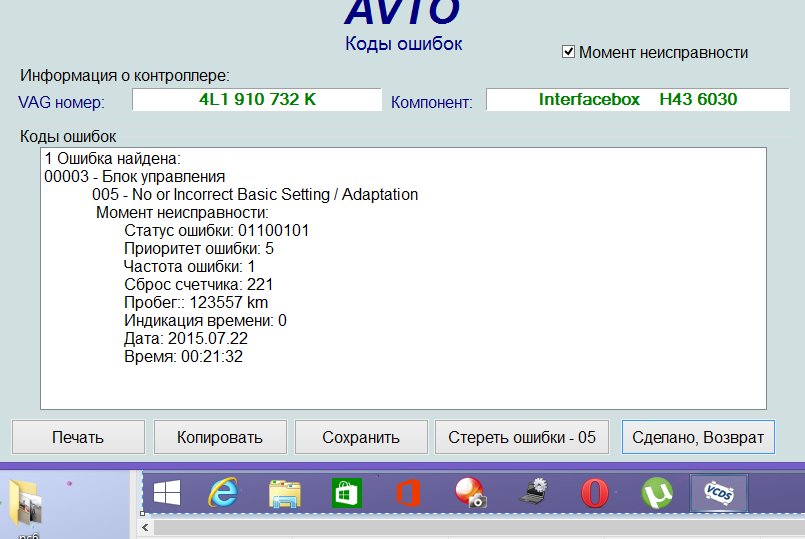This screenshot has width=805, height=539.
Task: Click the Коды ошибок heading under AVTO
Action: point(404,44)
